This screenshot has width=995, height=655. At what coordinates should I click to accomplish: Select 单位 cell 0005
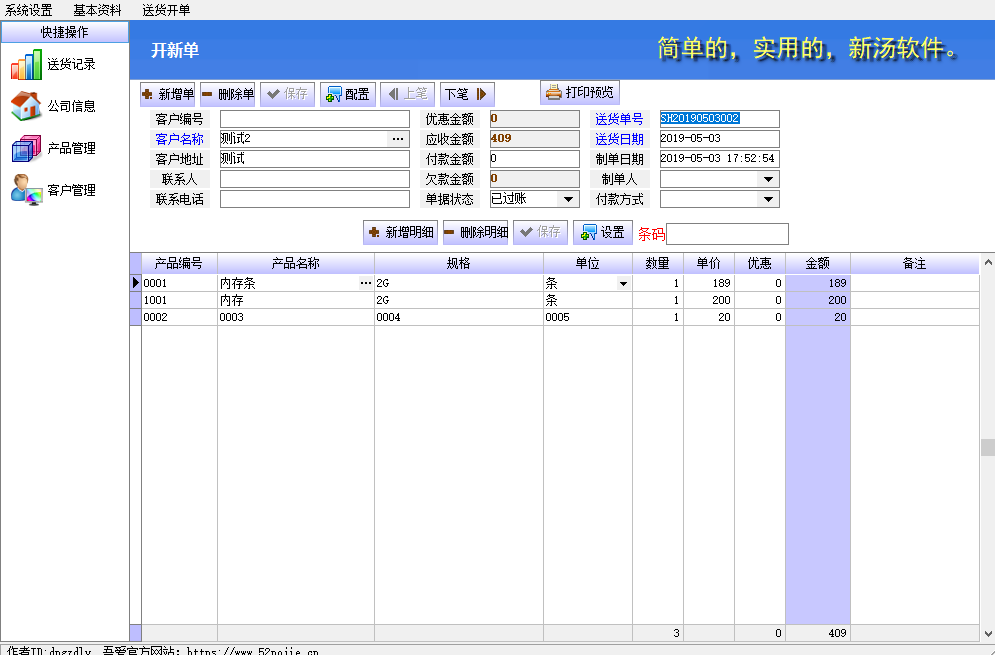588,317
